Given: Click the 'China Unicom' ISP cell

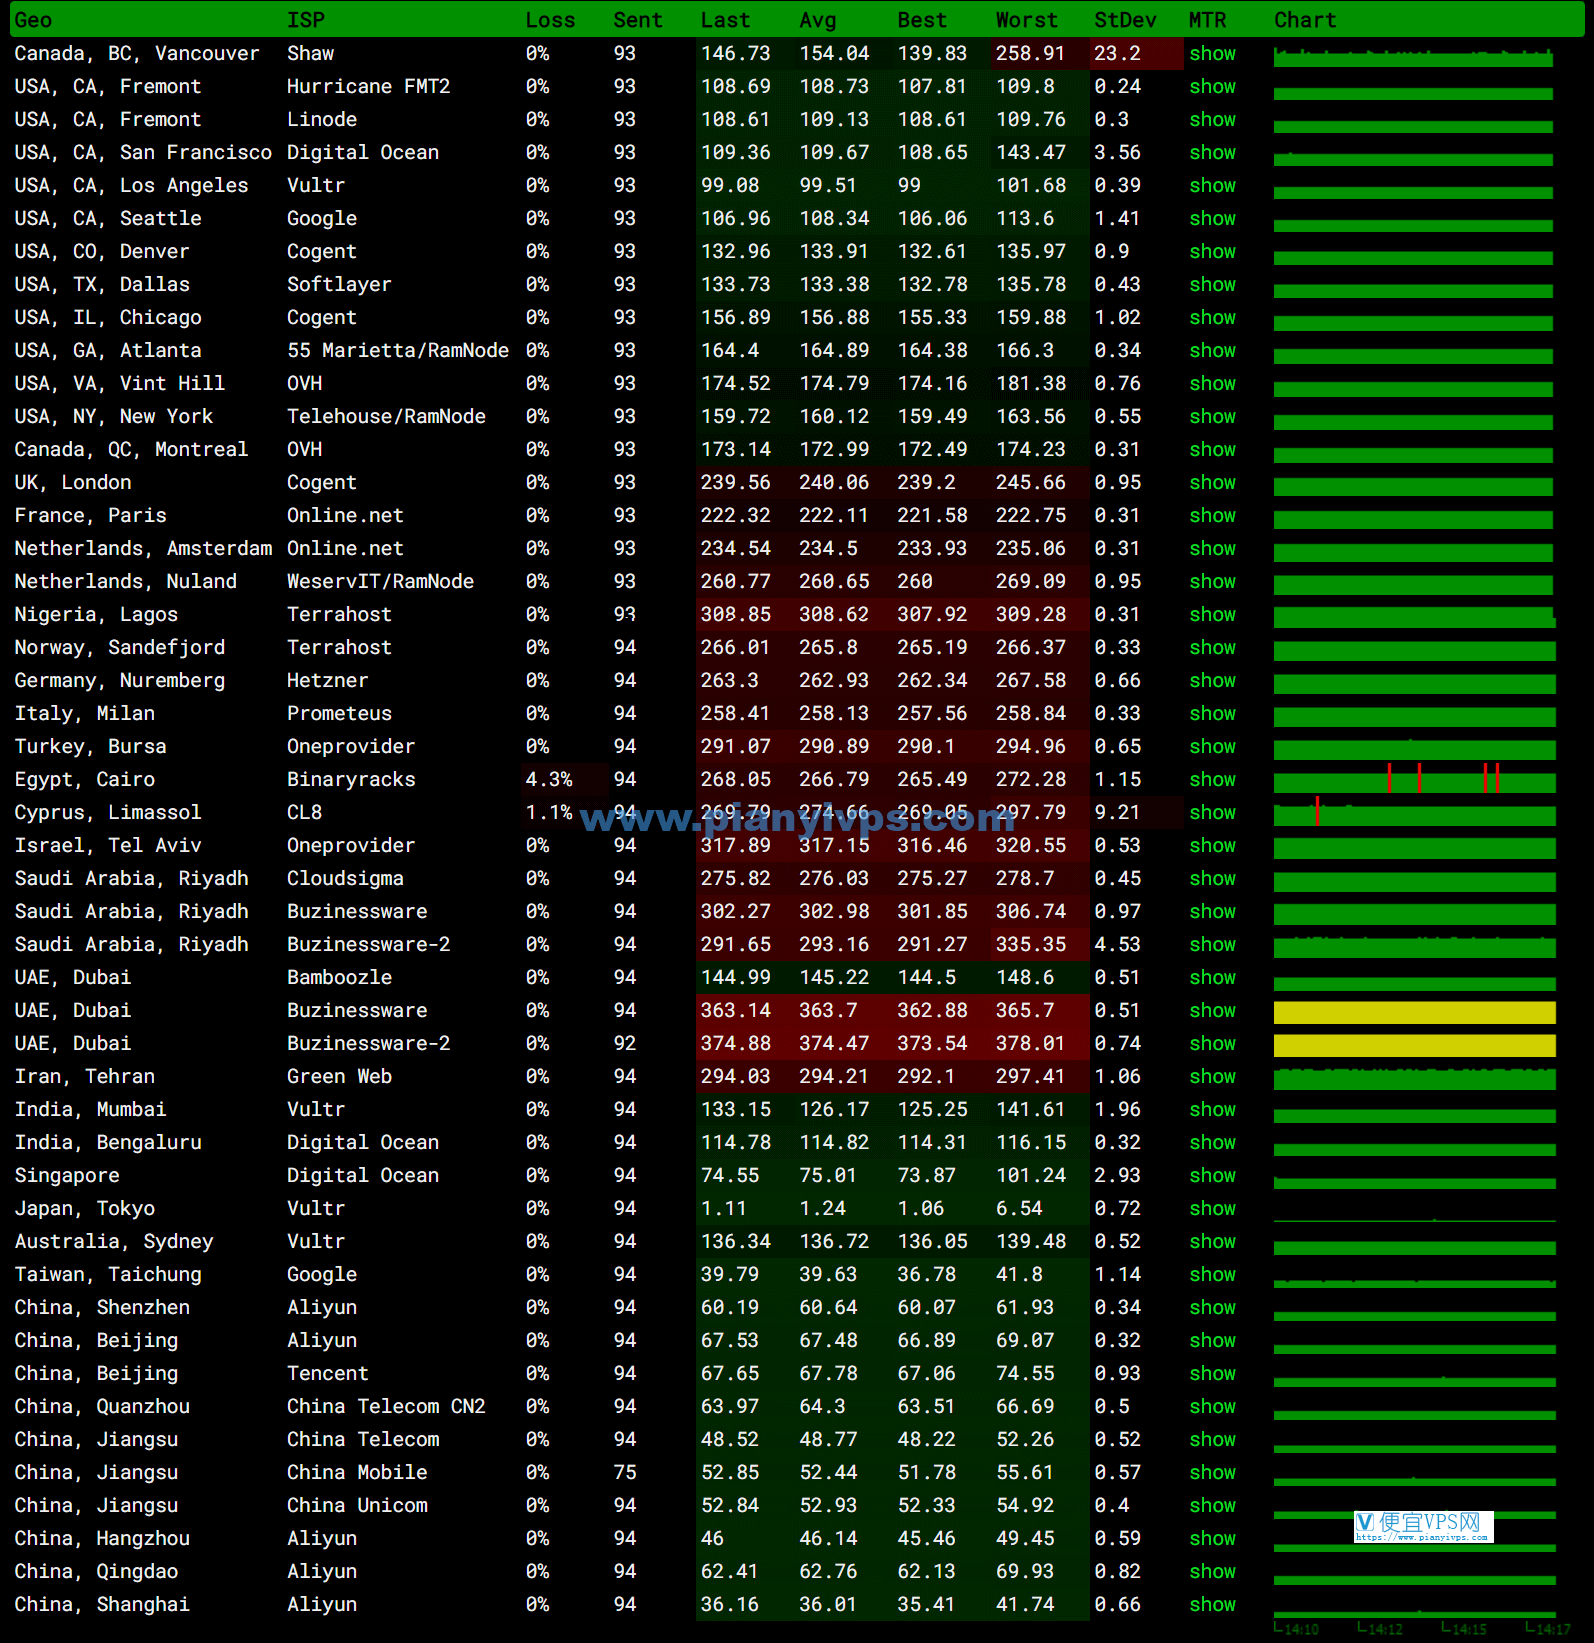Looking at the screenshot, I should point(357,1506).
